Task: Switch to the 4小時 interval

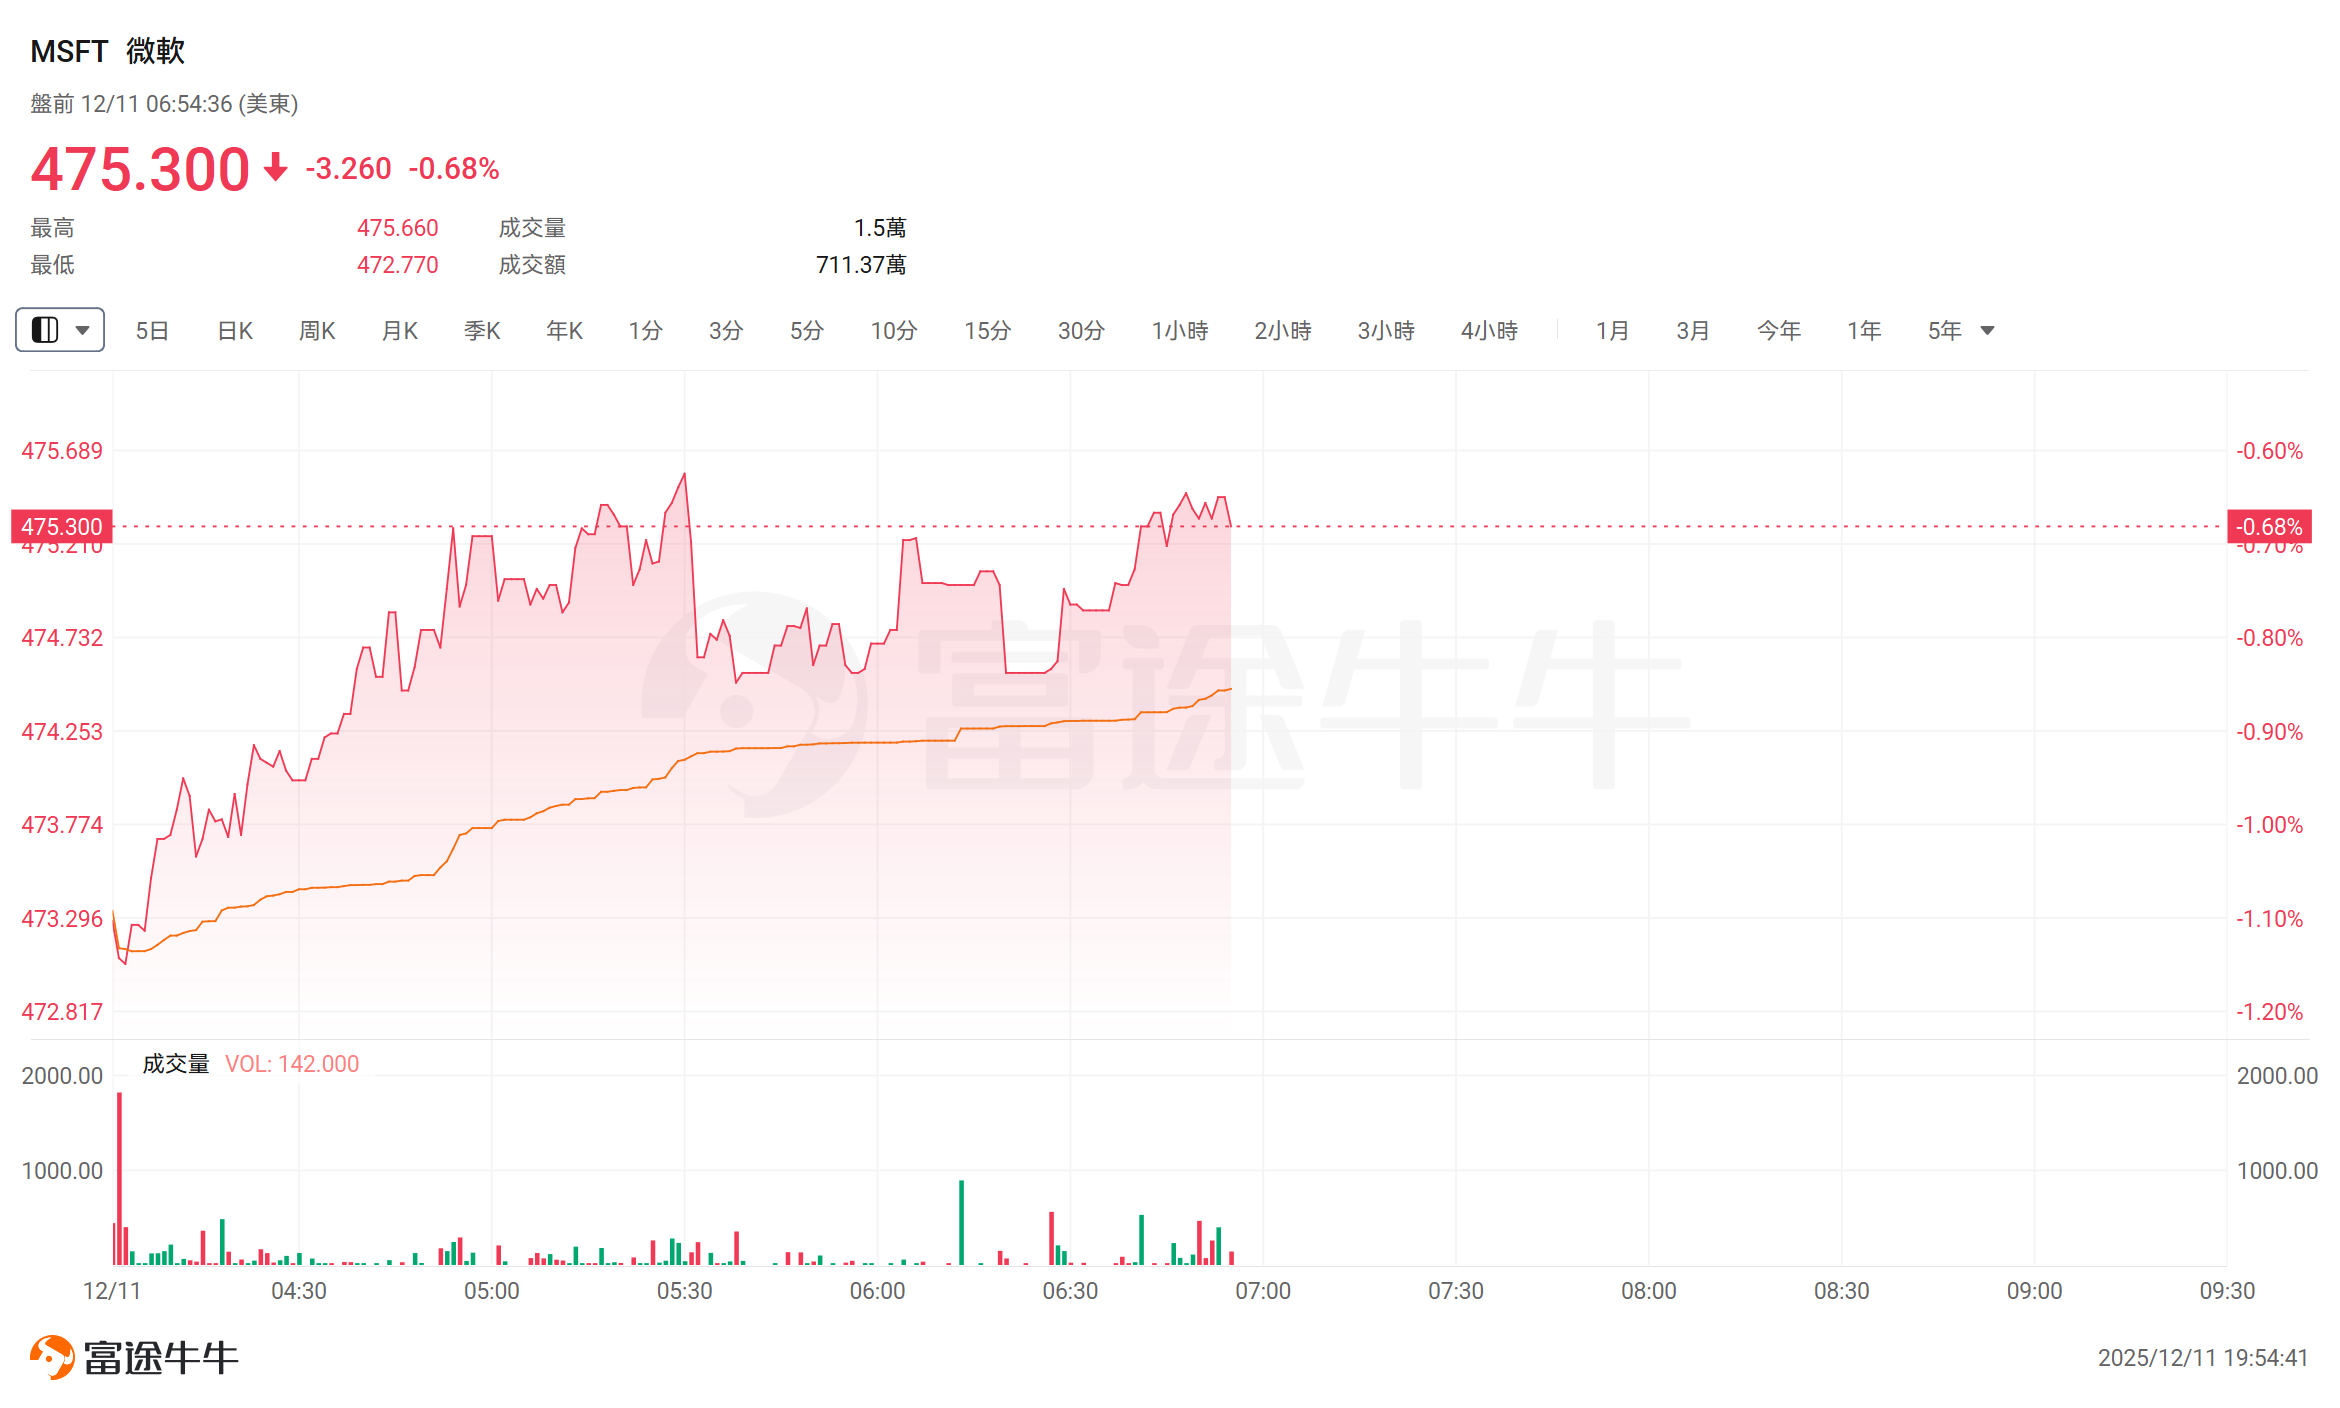Action: click(x=1489, y=330)
